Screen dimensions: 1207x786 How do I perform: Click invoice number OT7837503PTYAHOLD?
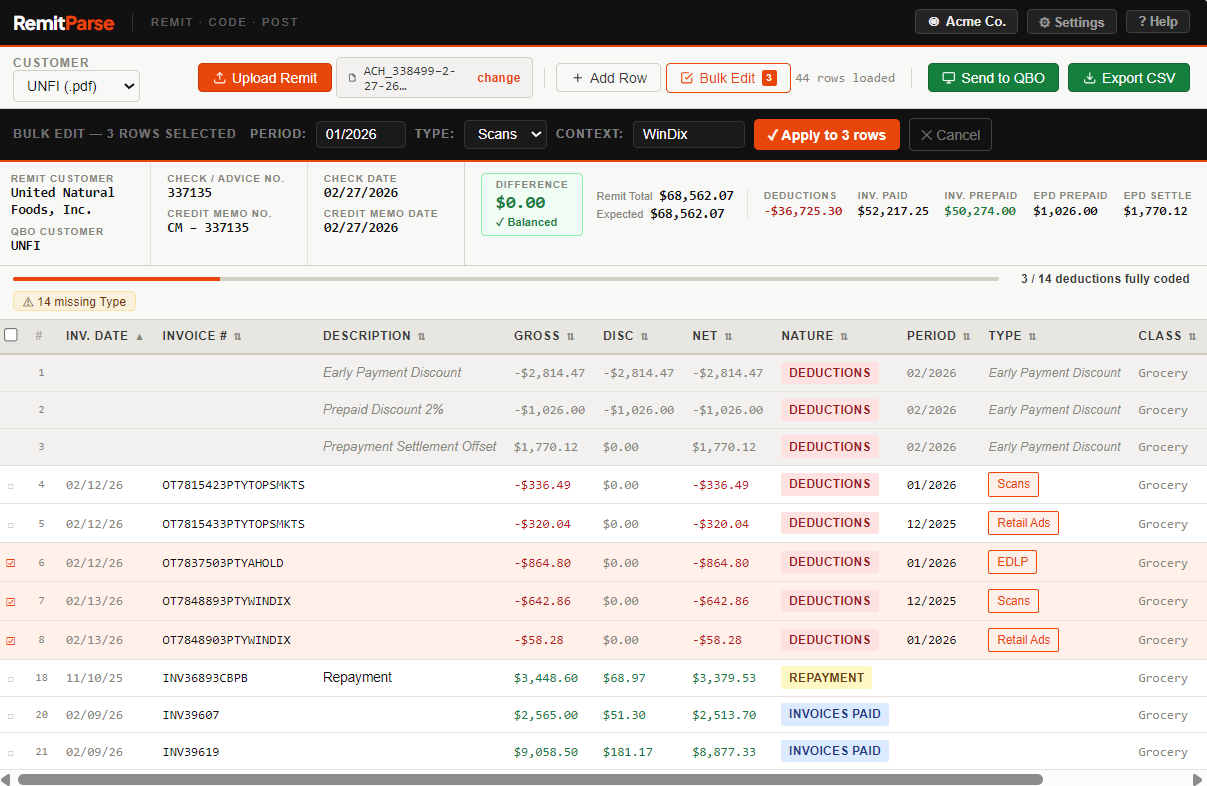[x=223, y=563]
